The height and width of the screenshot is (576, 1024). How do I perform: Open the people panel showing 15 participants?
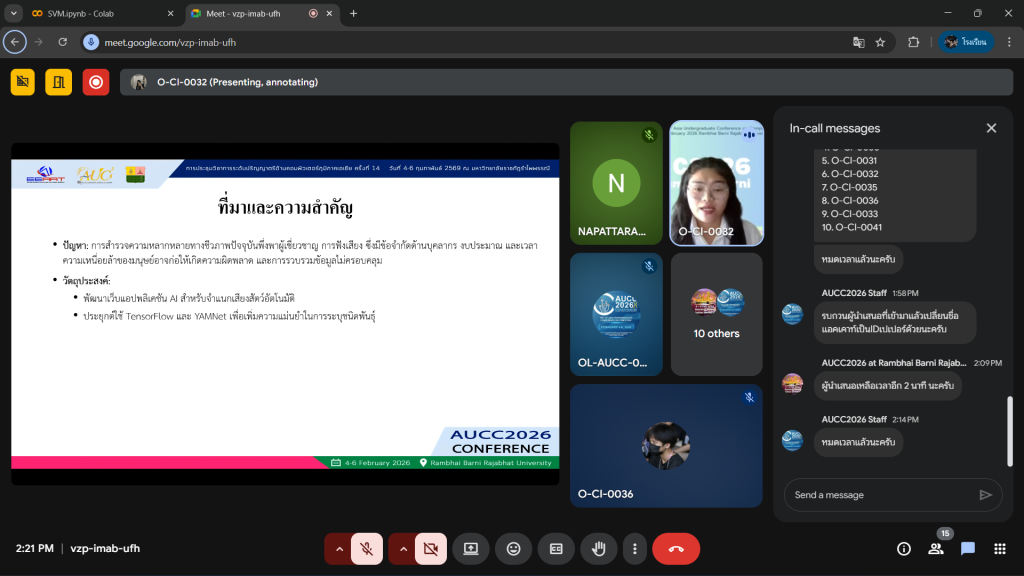(x=936, y=548)
